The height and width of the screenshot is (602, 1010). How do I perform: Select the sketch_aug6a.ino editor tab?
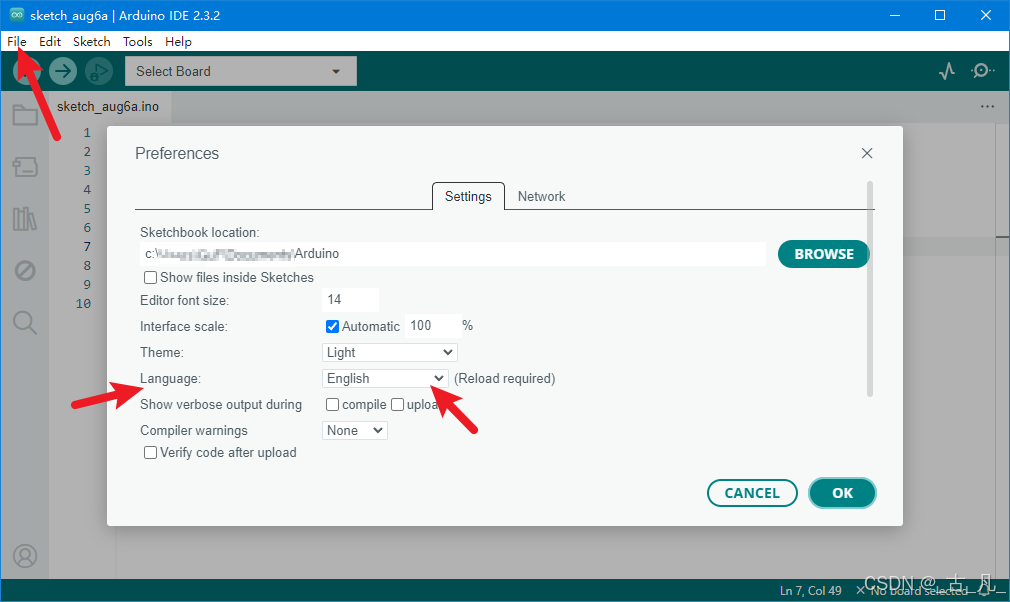(108, 107)
